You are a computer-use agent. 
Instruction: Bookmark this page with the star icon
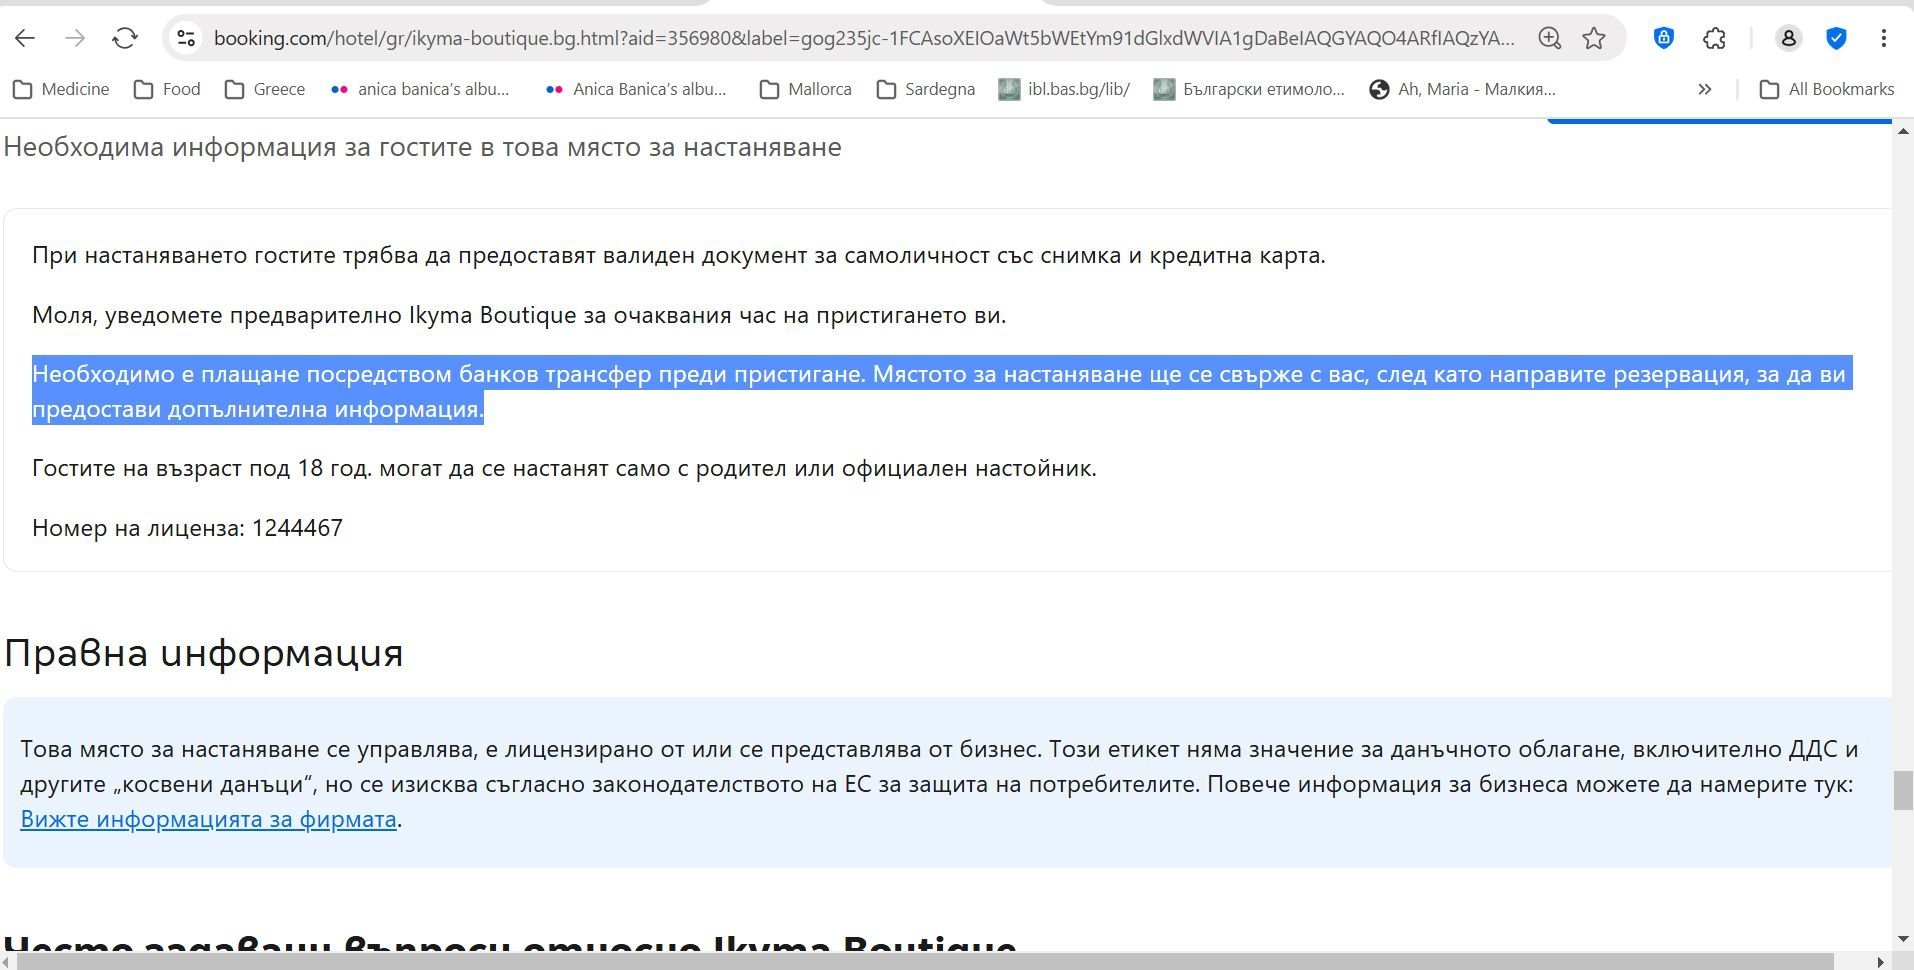(x=1594, y=38)
